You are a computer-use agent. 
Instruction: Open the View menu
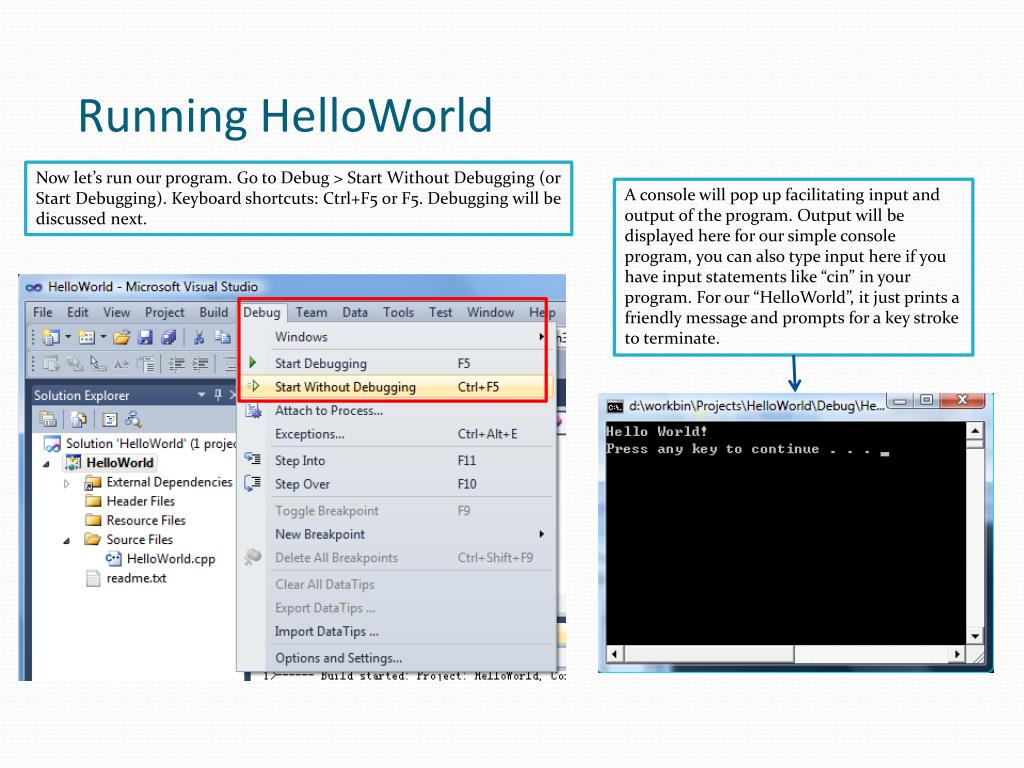click(x=116, y=312)
